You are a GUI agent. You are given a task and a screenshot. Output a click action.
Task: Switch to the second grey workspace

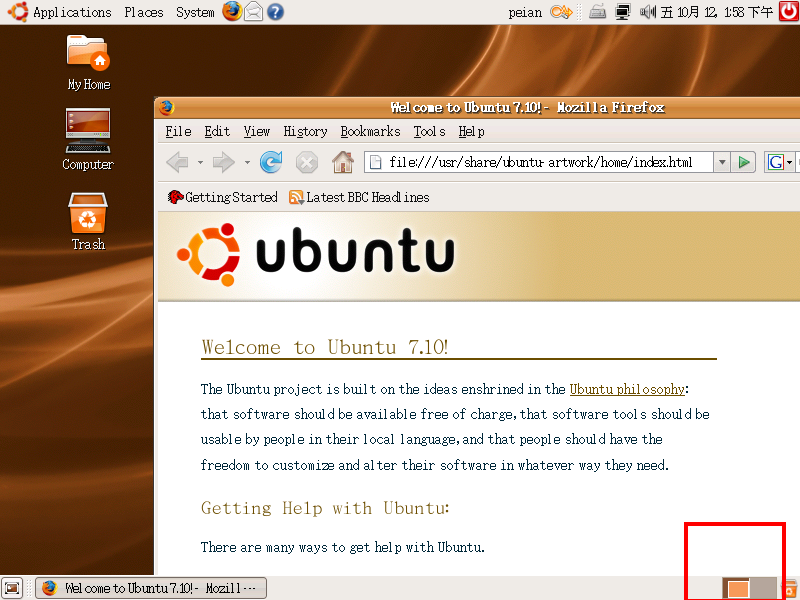[x=764, y=588]
